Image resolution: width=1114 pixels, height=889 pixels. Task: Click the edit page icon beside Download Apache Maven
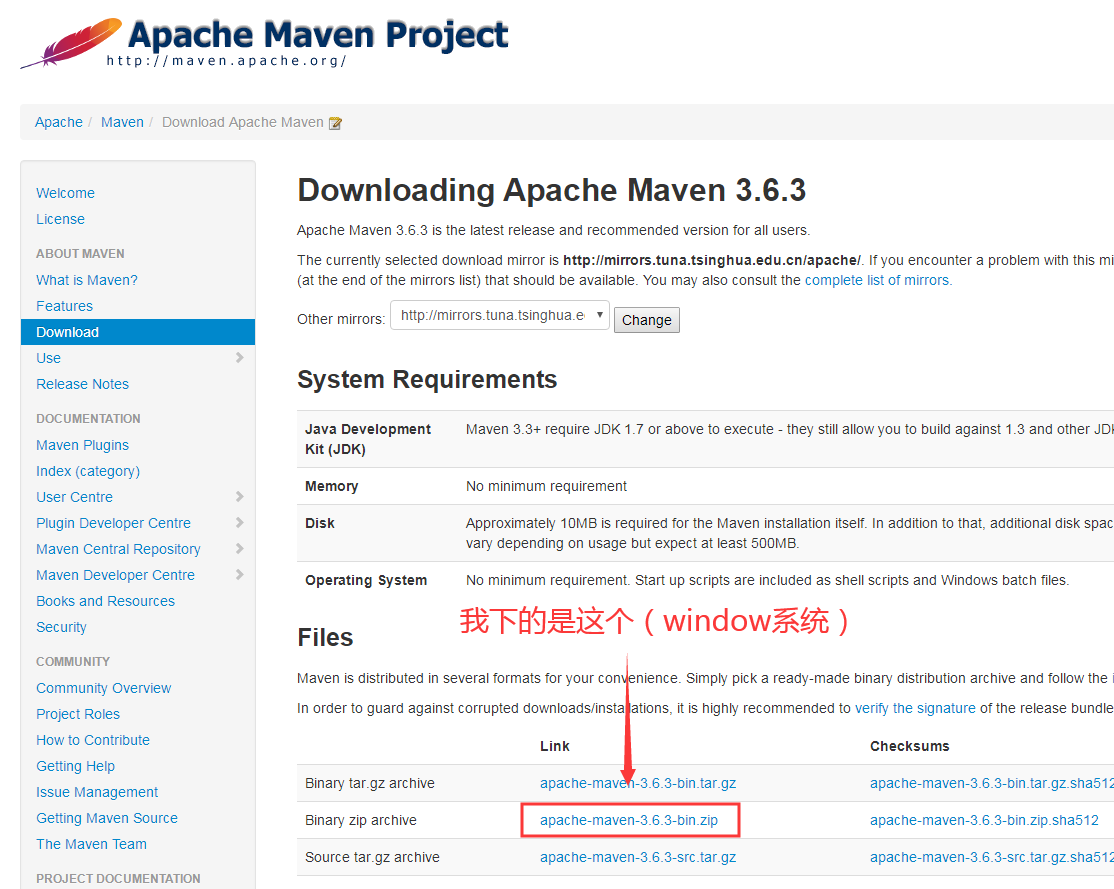pos(335,123)
